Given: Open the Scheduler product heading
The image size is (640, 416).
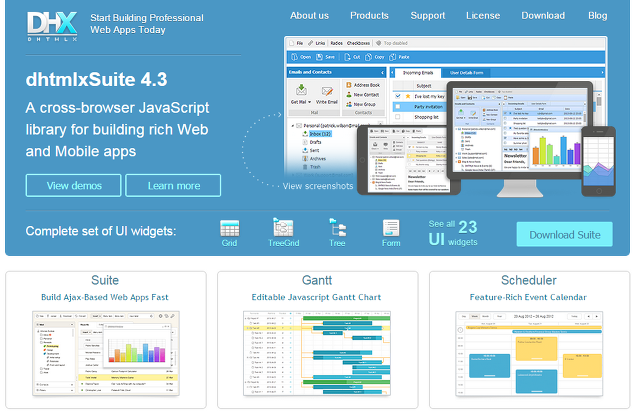Looking at the screenshot, I should pyautogui.click(x=529, y=280).
